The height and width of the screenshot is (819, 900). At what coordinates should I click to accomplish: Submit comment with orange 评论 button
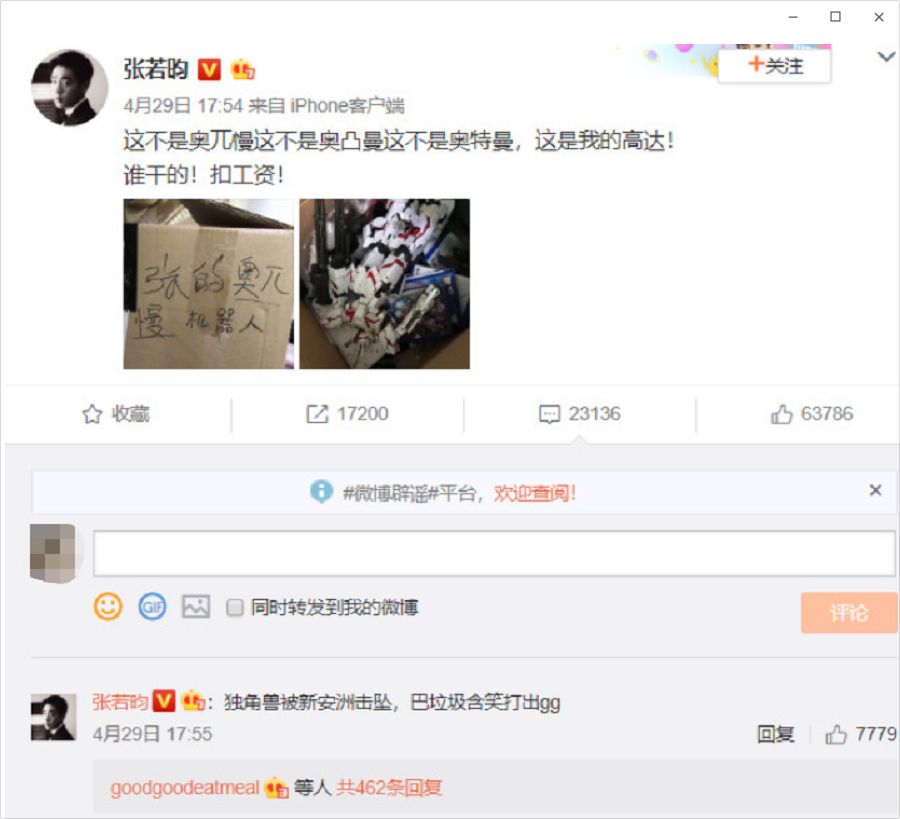coord(849,612)
